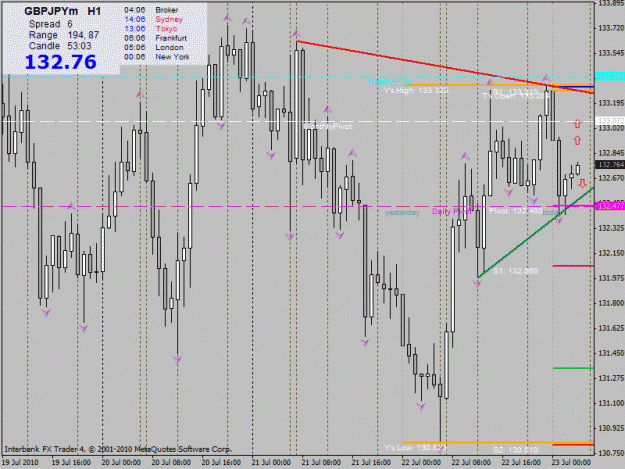
Task: Click the 22 Jul 00:00 time label
Action: tap(421, 462)
